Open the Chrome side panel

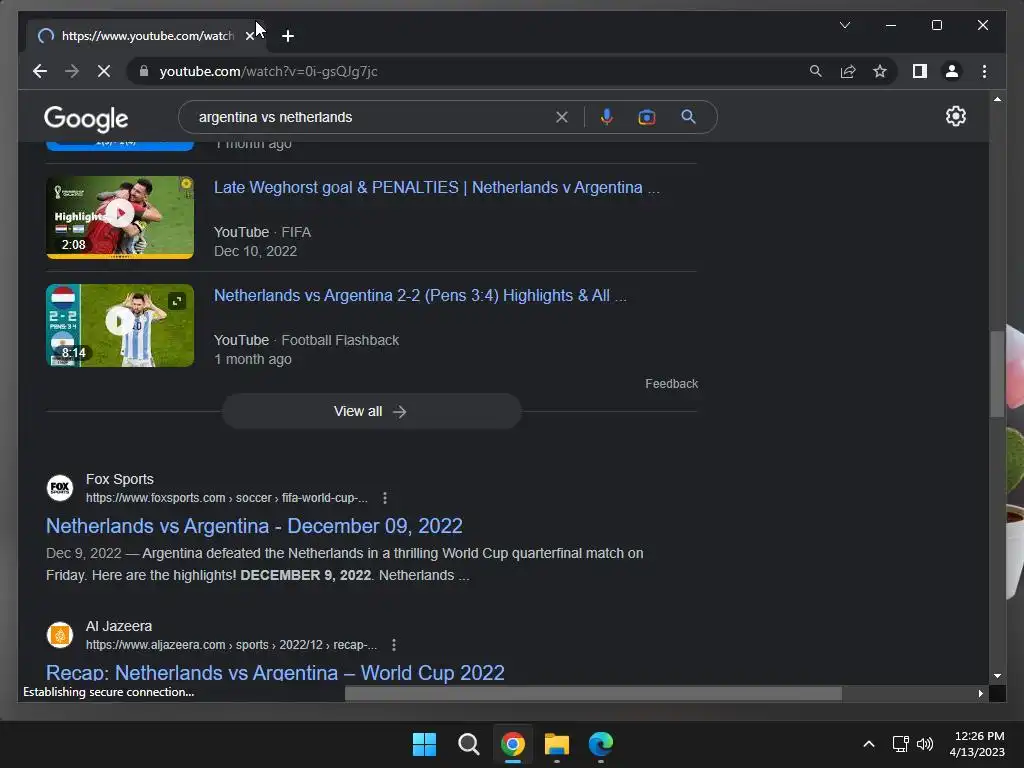point(920,71)
